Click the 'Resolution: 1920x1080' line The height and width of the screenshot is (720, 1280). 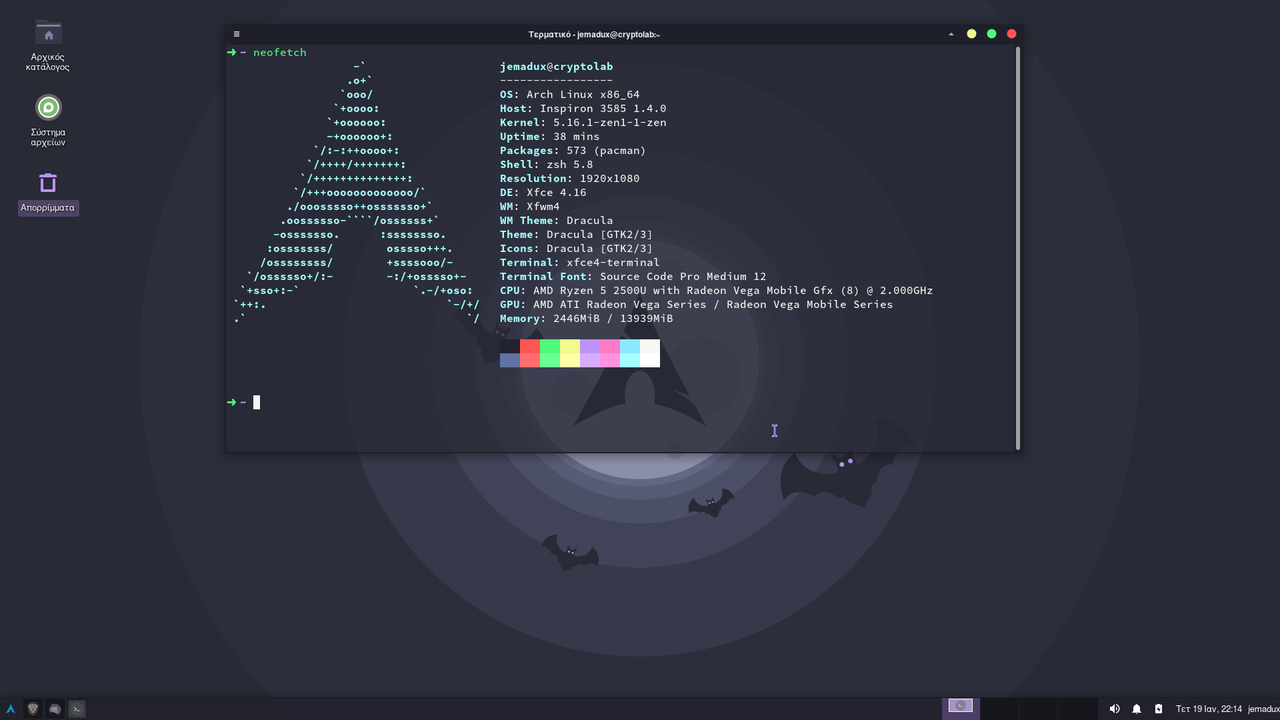(570, 178)
